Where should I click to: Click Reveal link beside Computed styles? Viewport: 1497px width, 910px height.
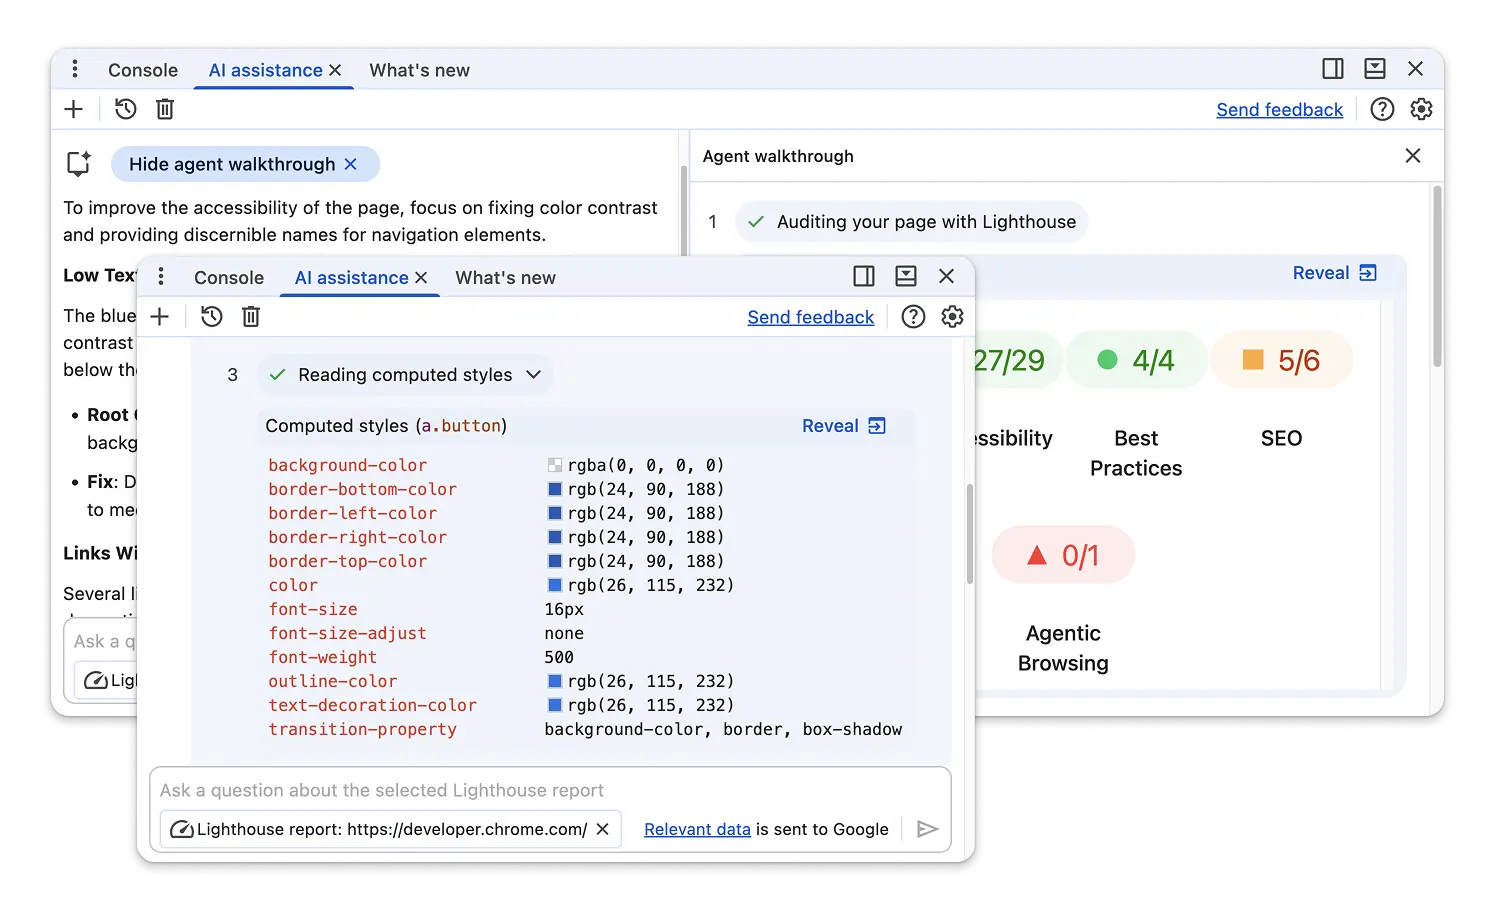pyautogui.click(x=843, y=426)
